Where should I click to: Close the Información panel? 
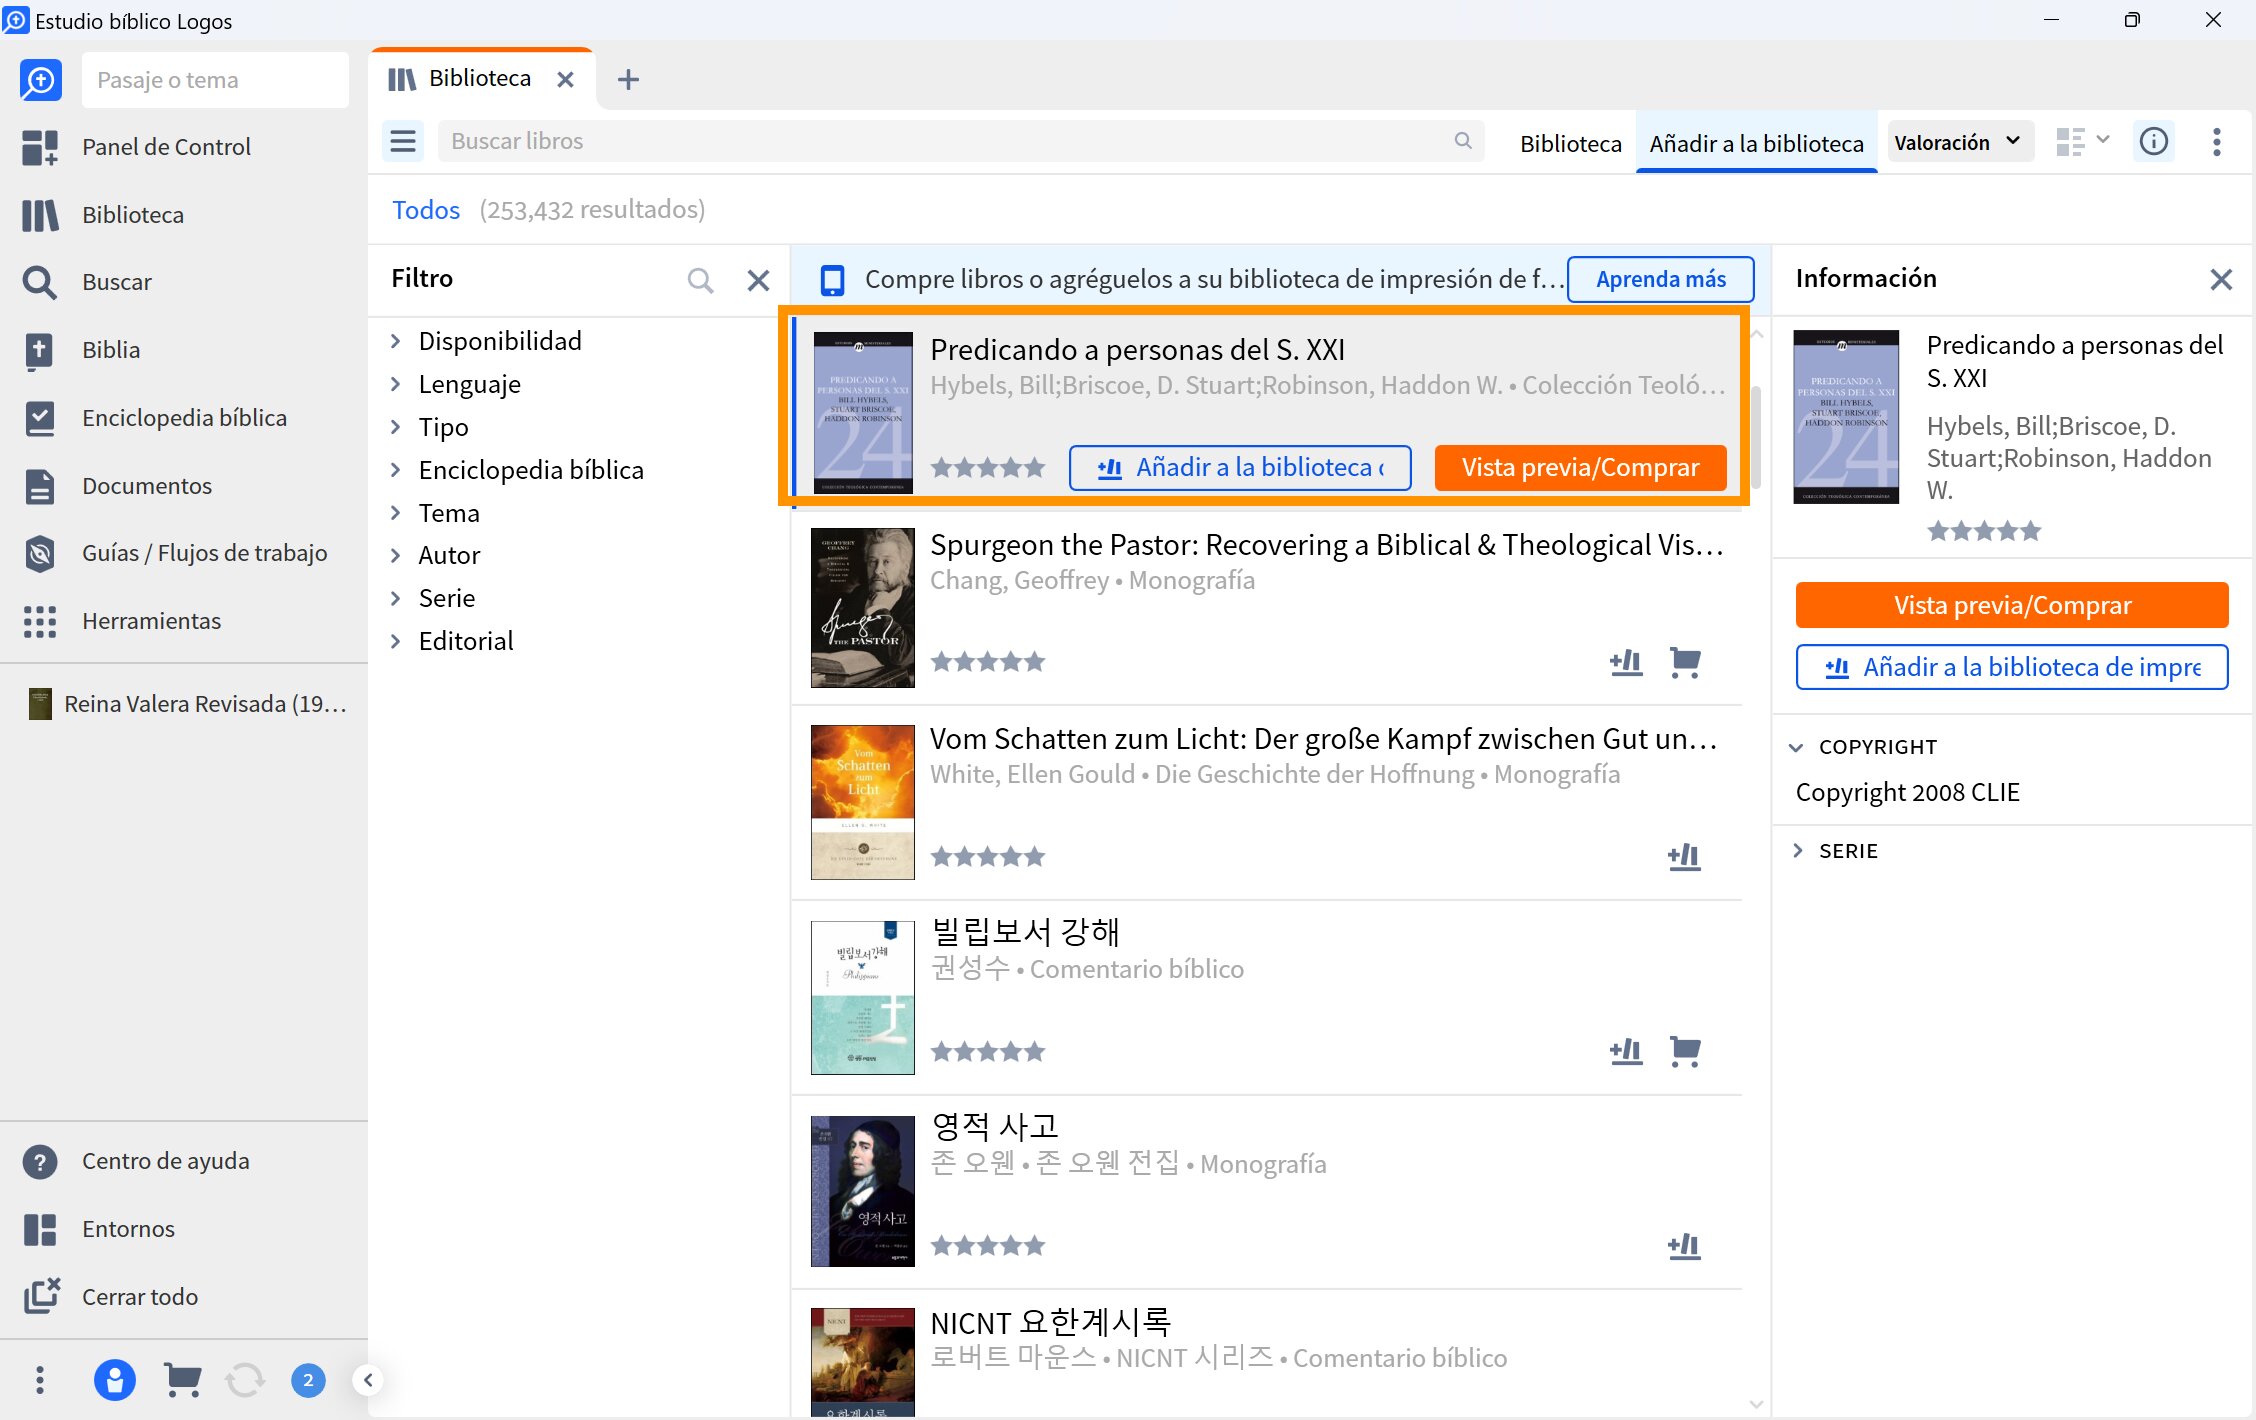point(2221,280)
